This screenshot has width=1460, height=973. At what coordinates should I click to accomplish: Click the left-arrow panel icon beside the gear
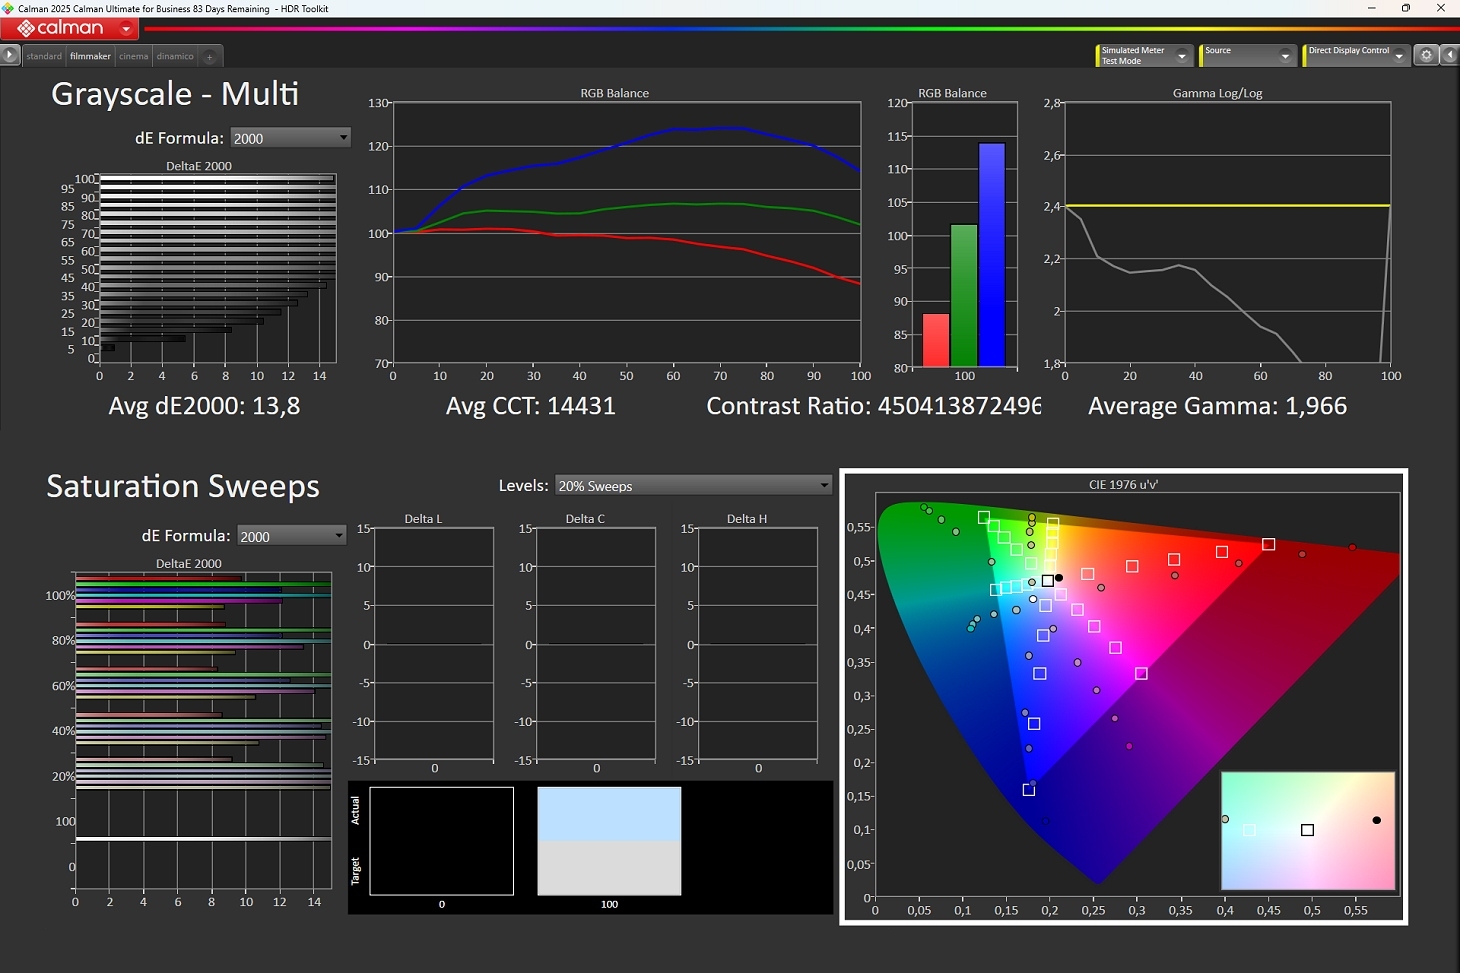(x=1449, y=56)
